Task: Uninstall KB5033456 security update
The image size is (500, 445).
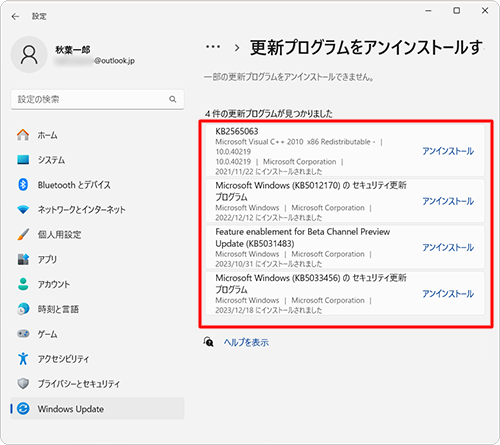Action: click(x=448, y=294)
